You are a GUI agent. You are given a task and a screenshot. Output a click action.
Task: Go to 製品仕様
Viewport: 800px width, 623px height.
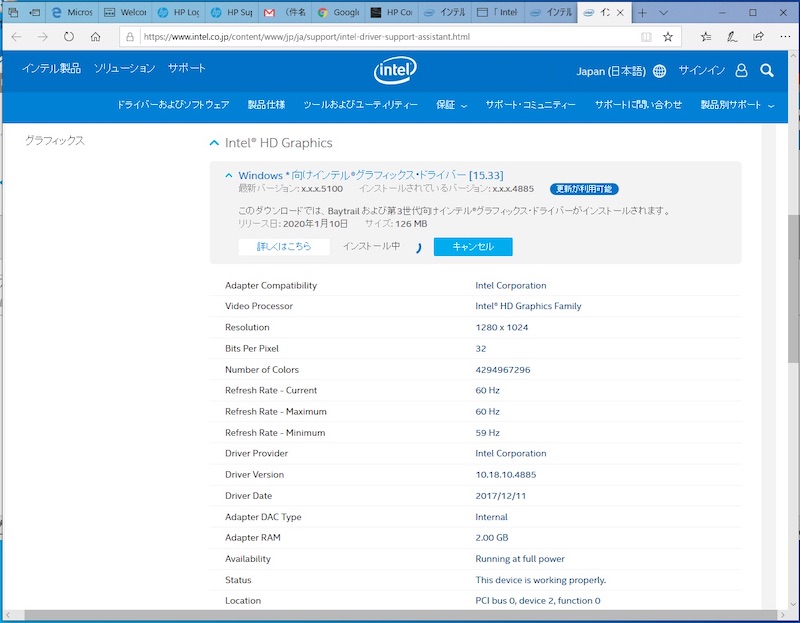(x=266, y=105)
